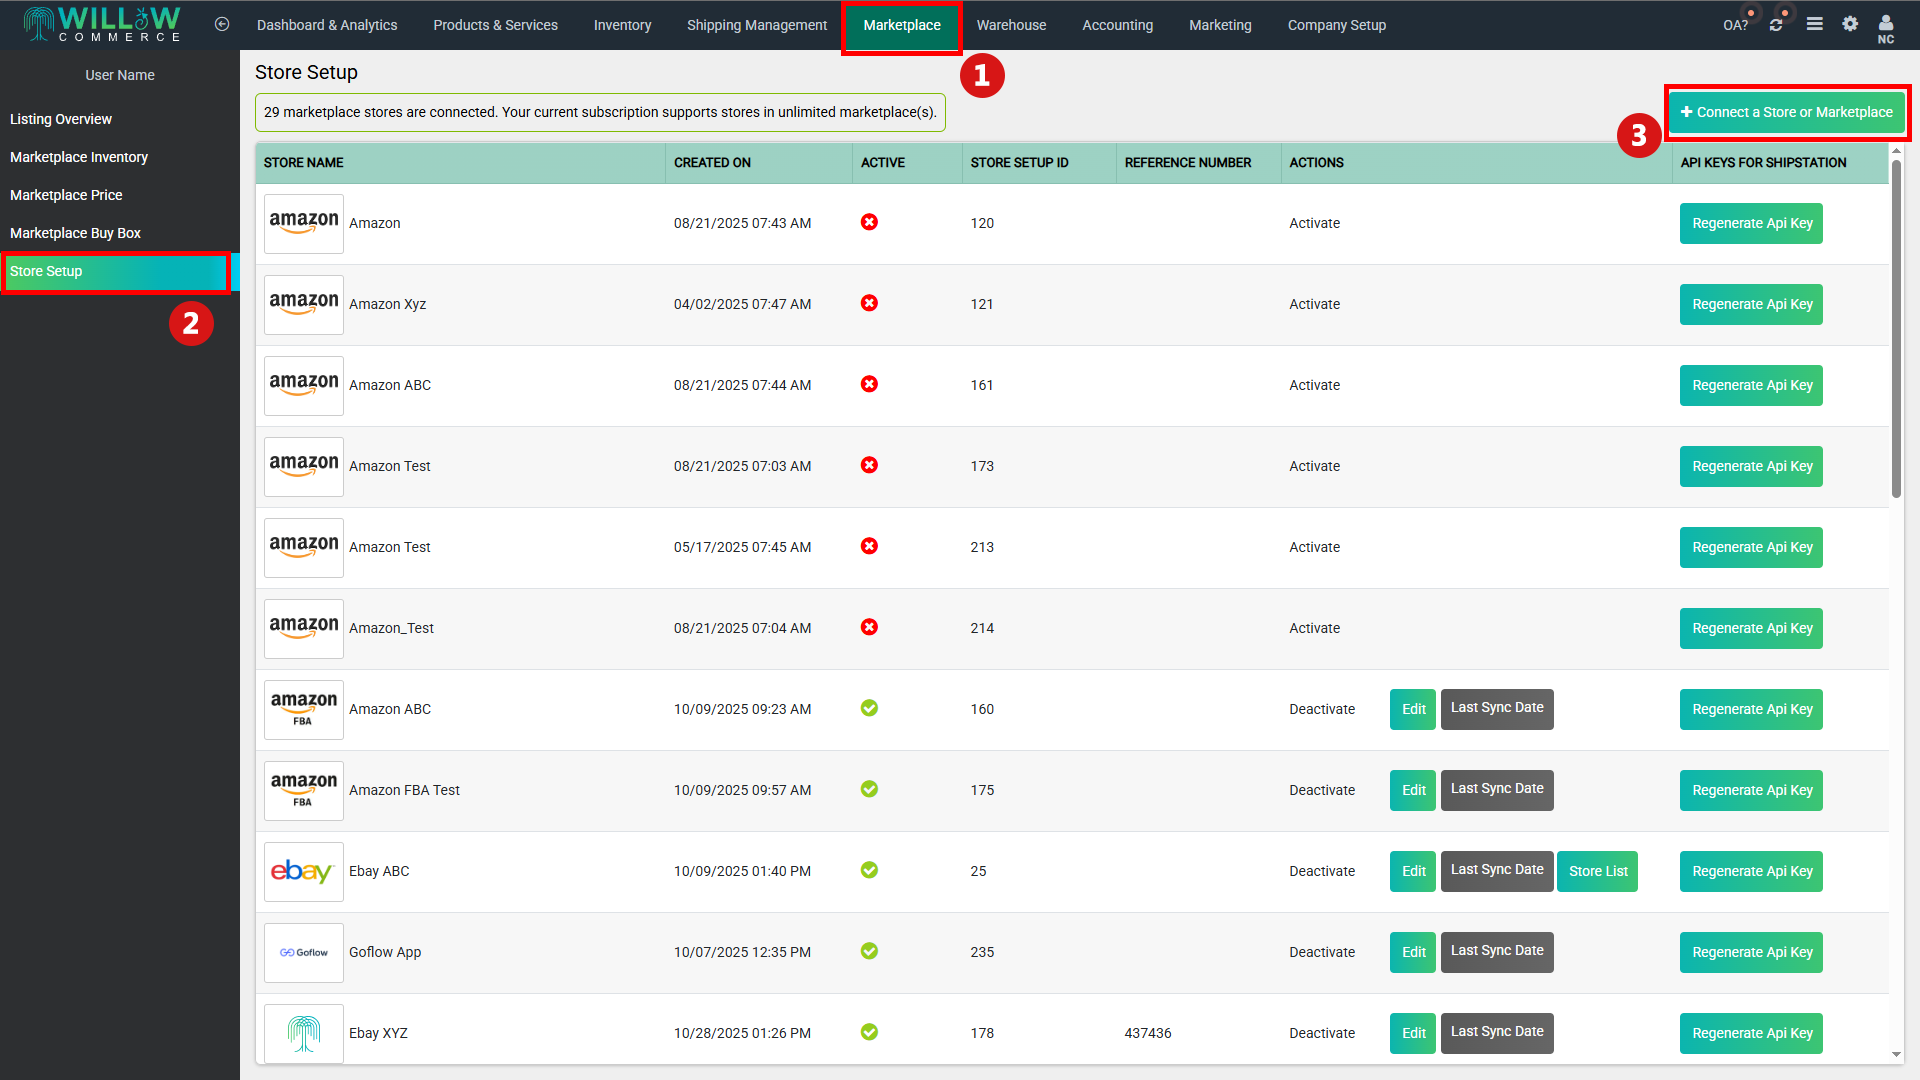Click the Goflow App store logo

(x=303, y=952)
